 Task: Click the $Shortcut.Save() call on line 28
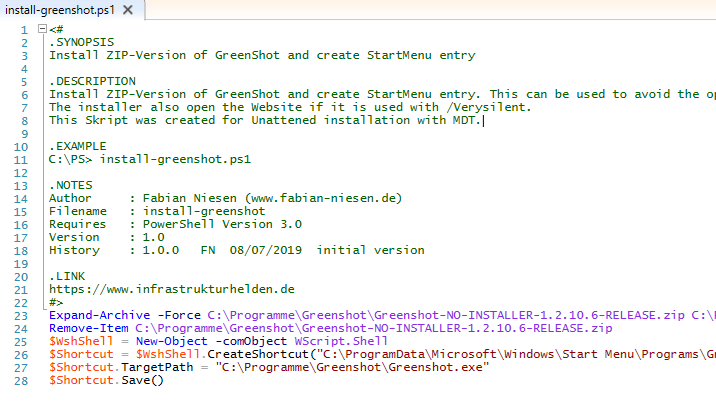click(106, 380)
